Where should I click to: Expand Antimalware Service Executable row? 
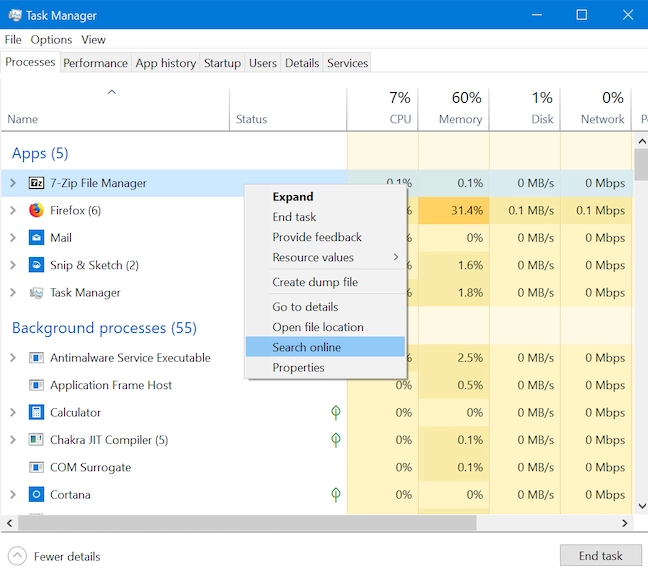tap(13, 358)
